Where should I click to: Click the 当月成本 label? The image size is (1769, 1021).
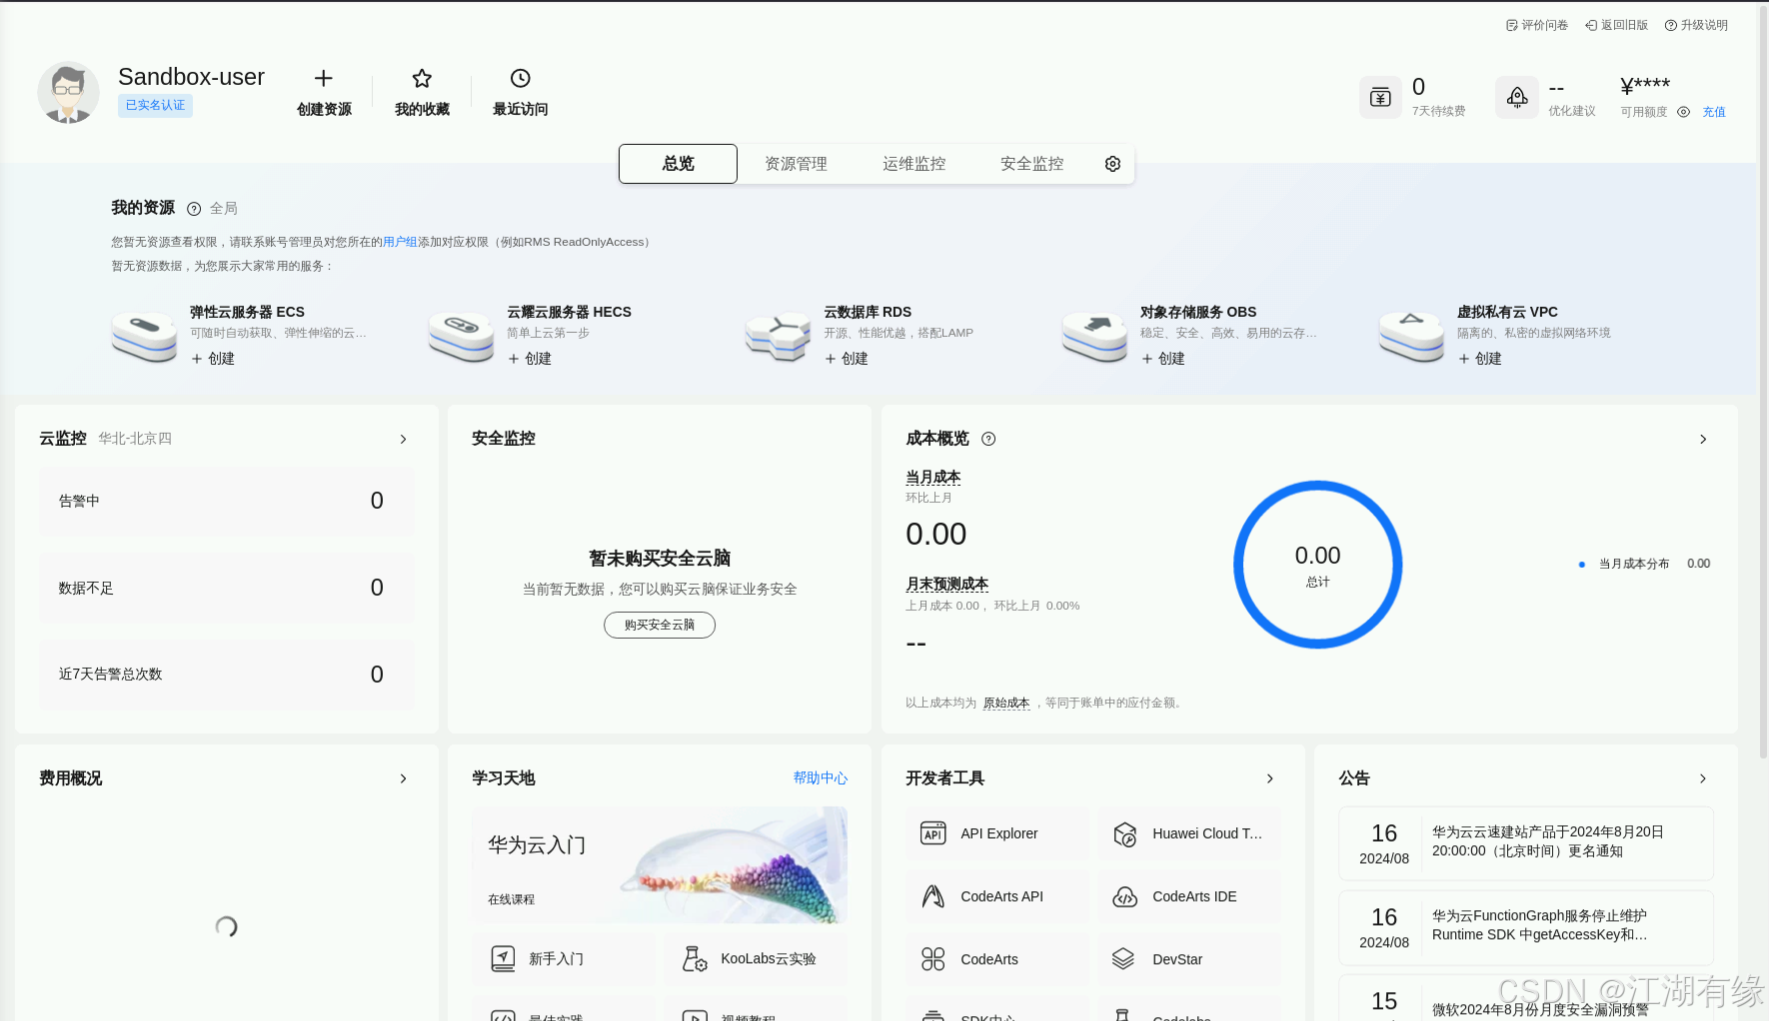(x=933, y=477)
